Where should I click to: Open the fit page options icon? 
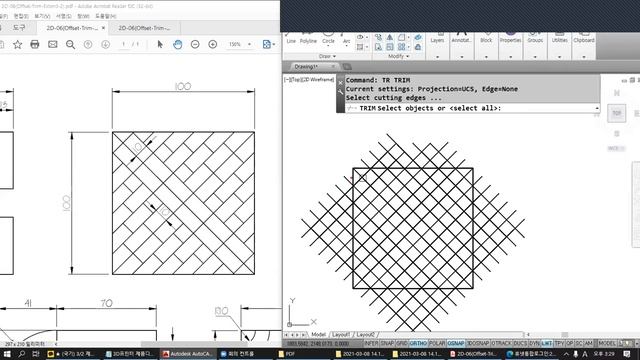(x=267, y=44)
